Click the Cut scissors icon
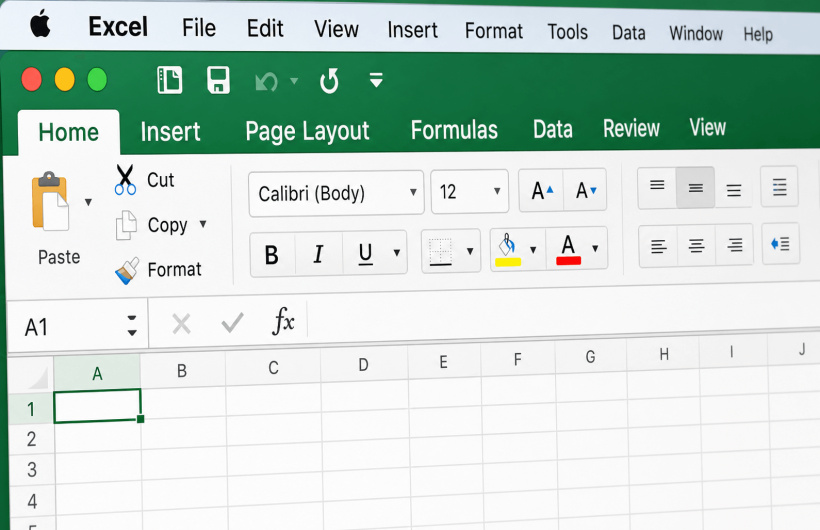 coord(125,179)
